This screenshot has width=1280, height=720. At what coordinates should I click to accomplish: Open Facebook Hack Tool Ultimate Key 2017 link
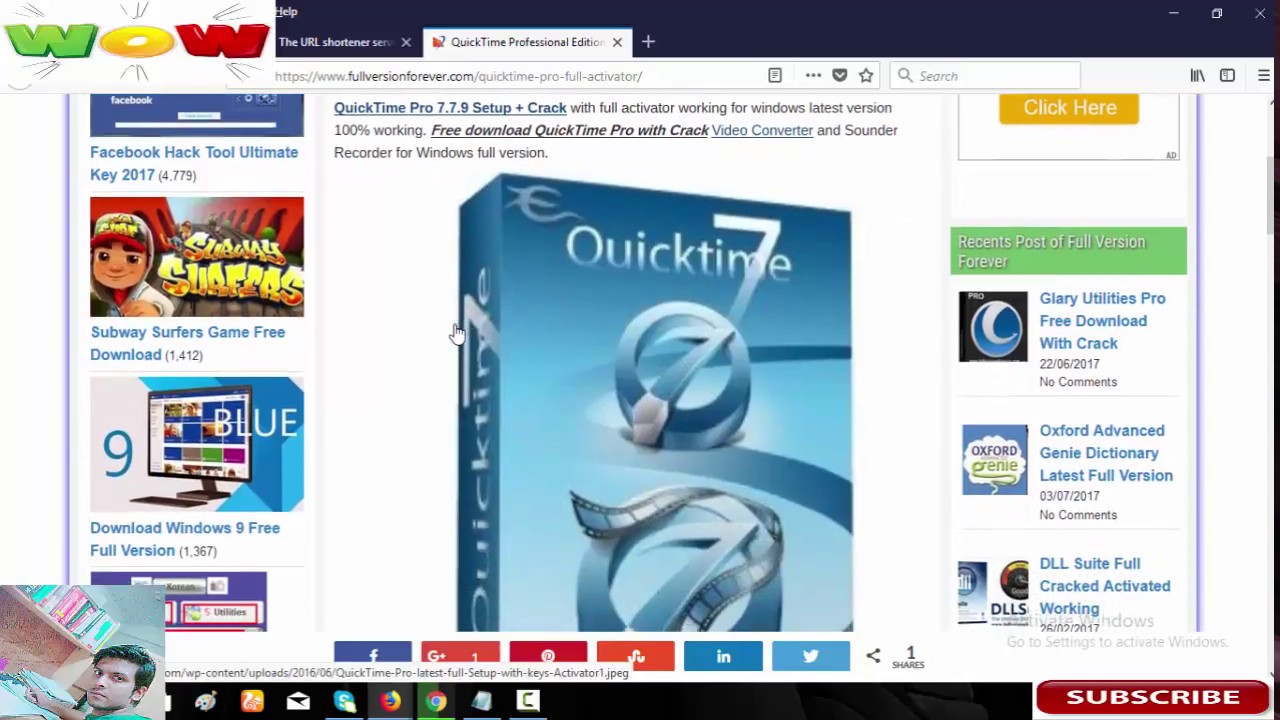coord(194,163)
